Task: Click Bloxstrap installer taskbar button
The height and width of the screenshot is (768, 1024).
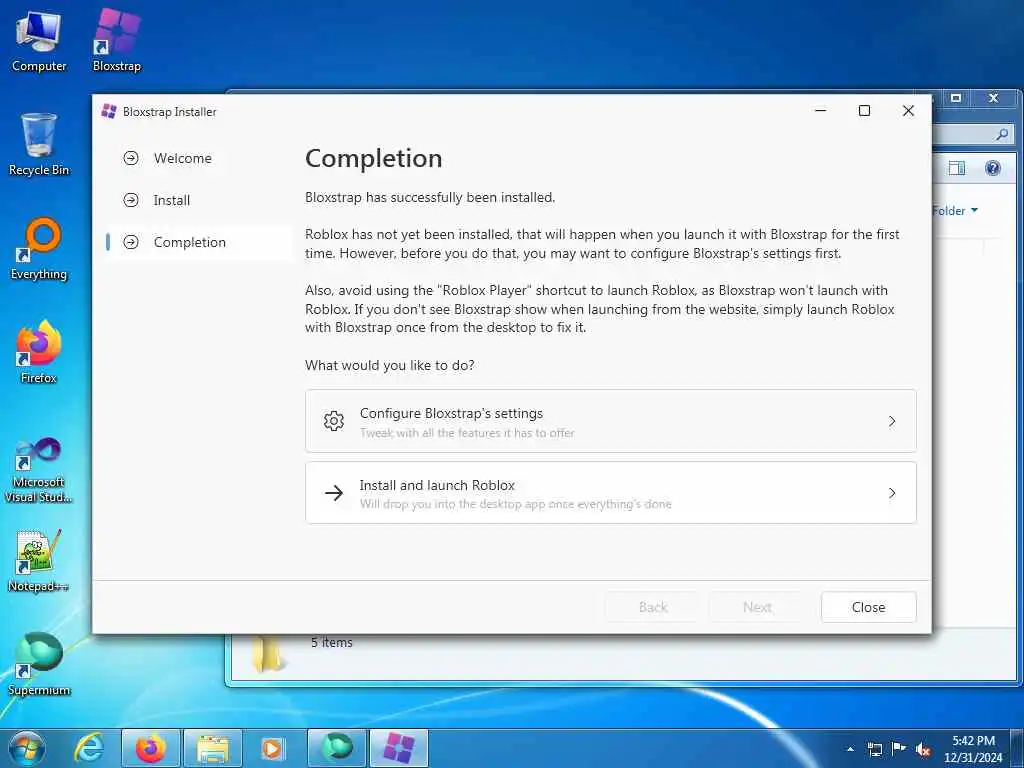Action: pos(399,748)
